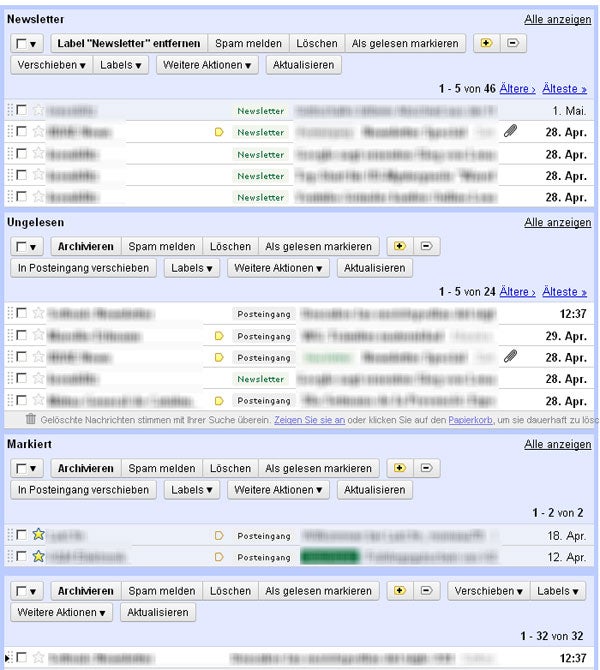
Task: Go to Ältere page in Ungelesen list
Action: (517, 292)
